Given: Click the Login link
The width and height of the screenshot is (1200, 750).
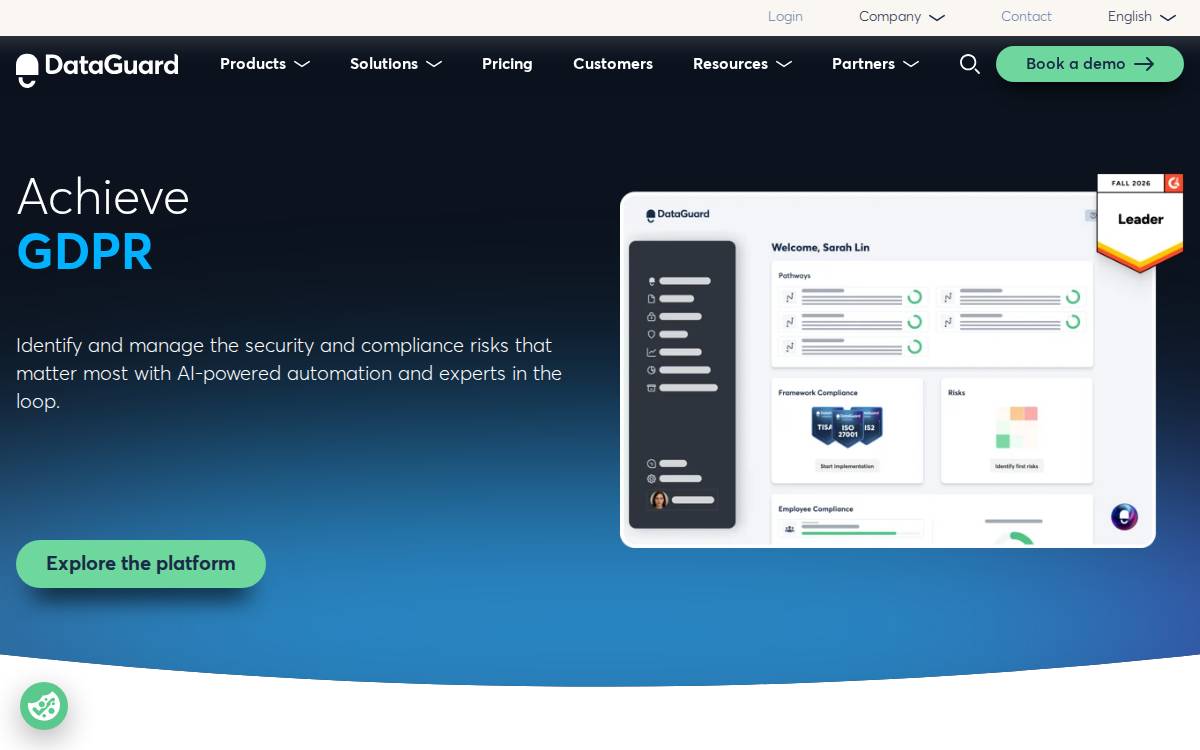Looking at the screenshot, I should click(x=785, y=17).
